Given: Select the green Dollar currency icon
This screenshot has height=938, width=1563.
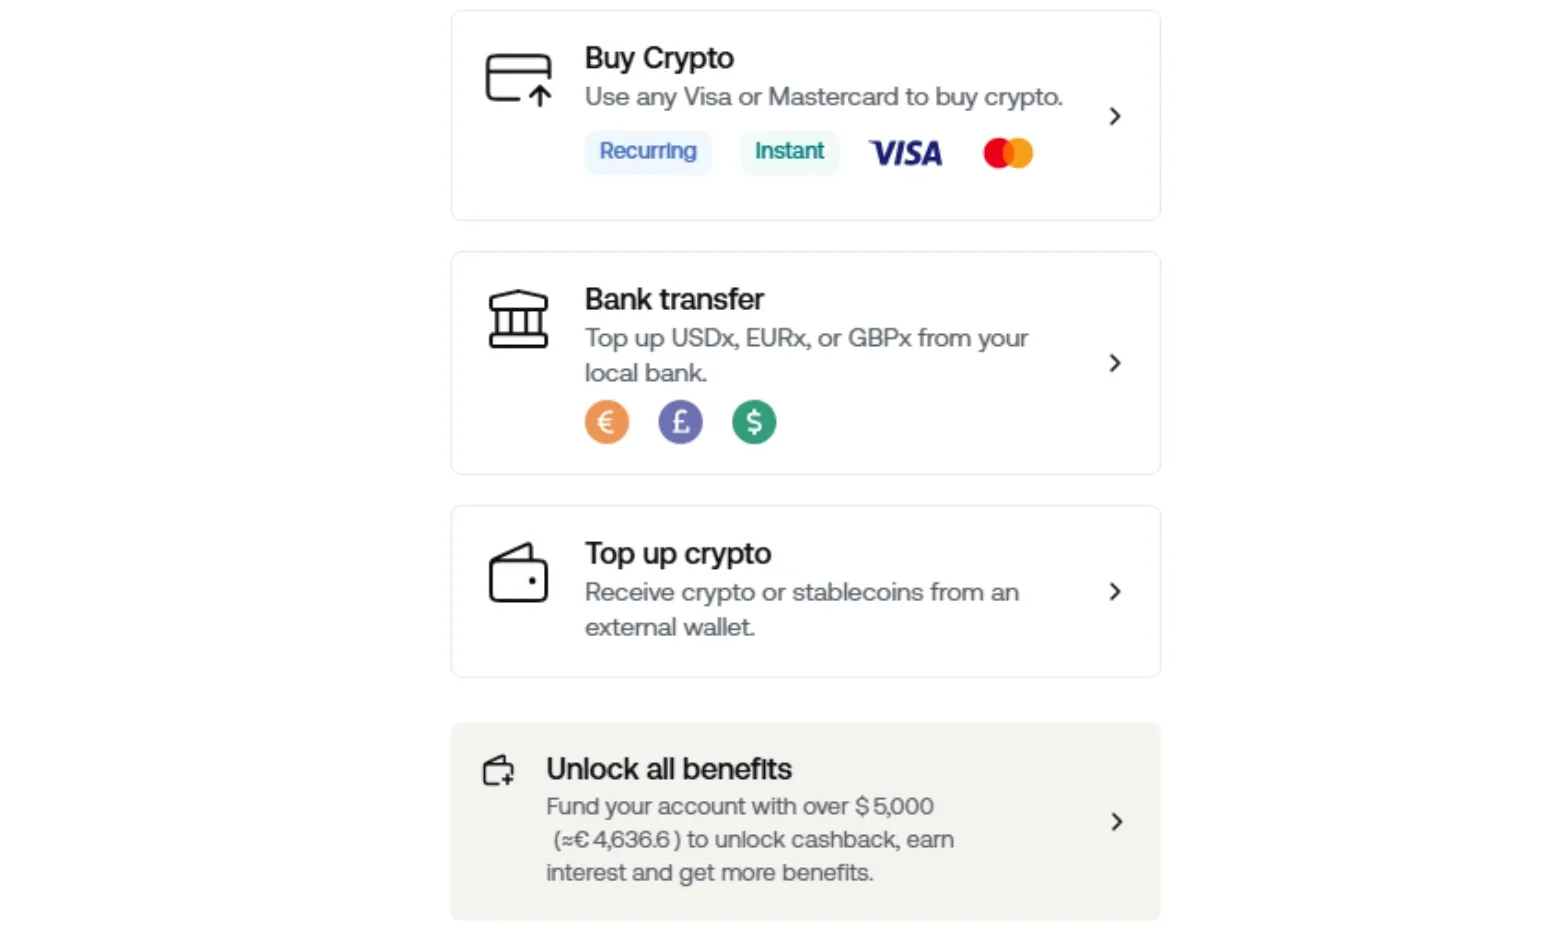Looking at the screenshot, I should click(754, 422).
